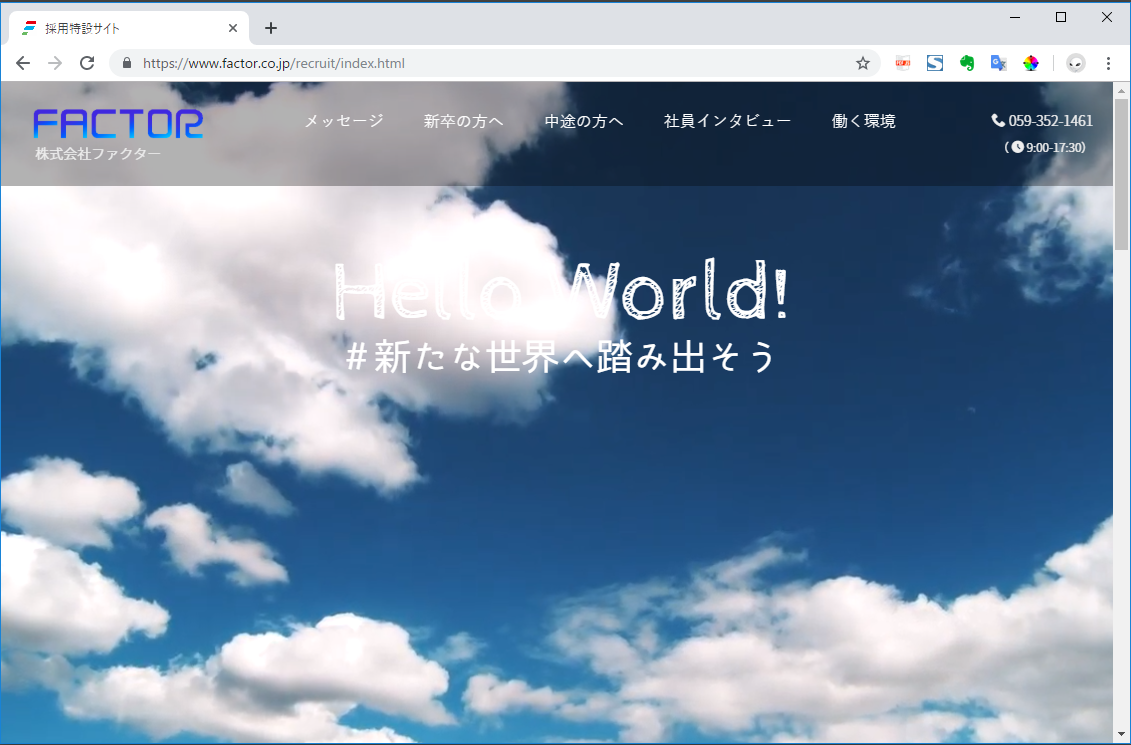Go to the 新卒の方へ page
The image size is (1131, 745).
point(463,121)
